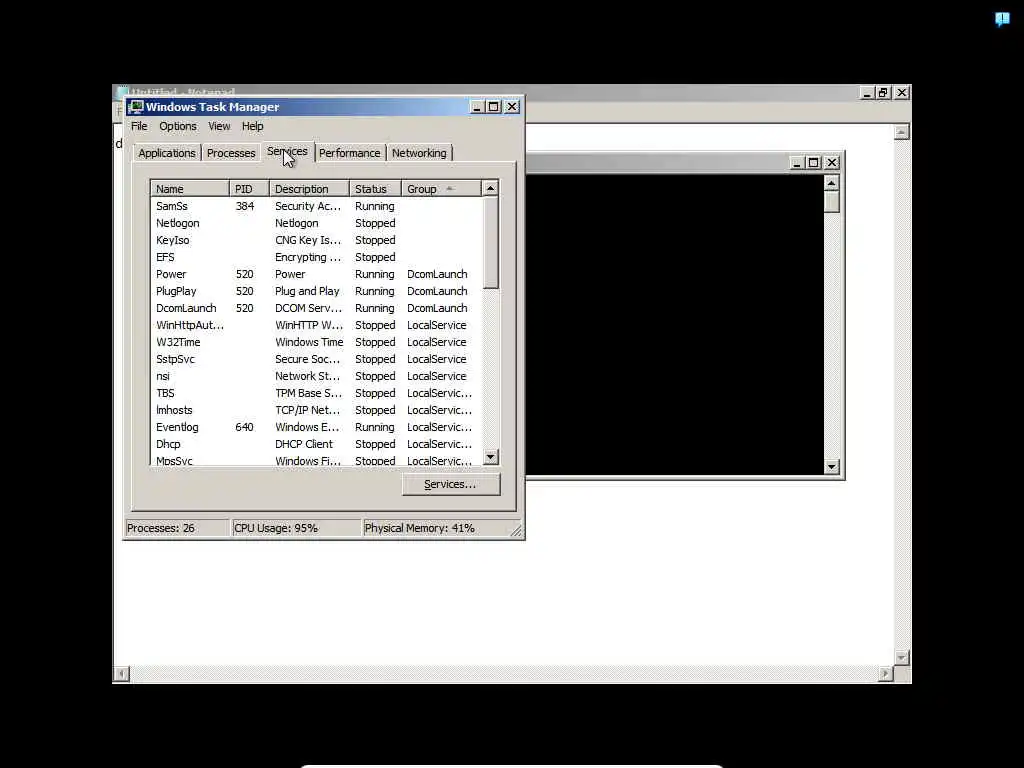1024x768 pixels.
Task: Select the nsi service row
Action: click(316, 376)
